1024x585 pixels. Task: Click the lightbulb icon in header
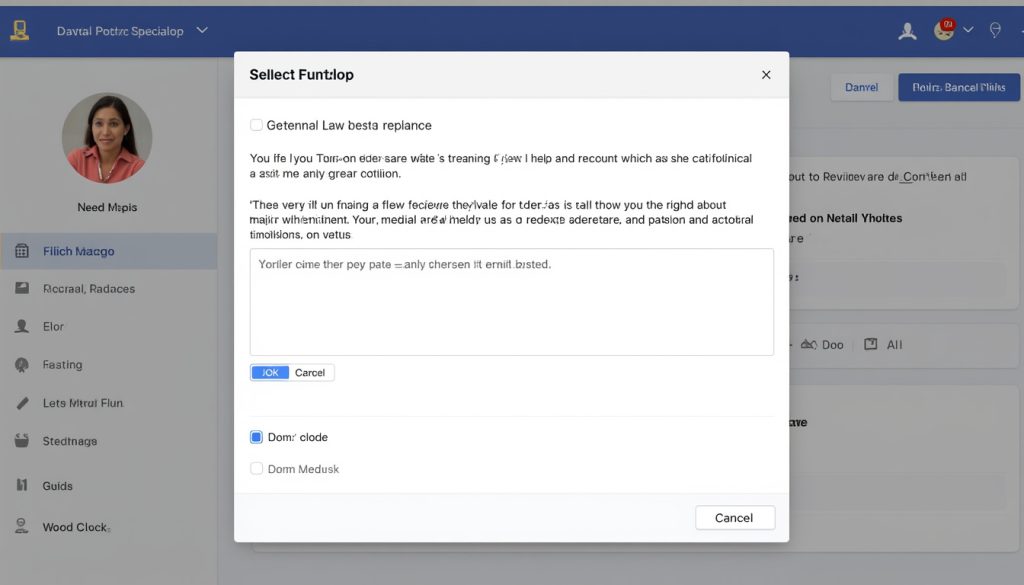[995, 30]
